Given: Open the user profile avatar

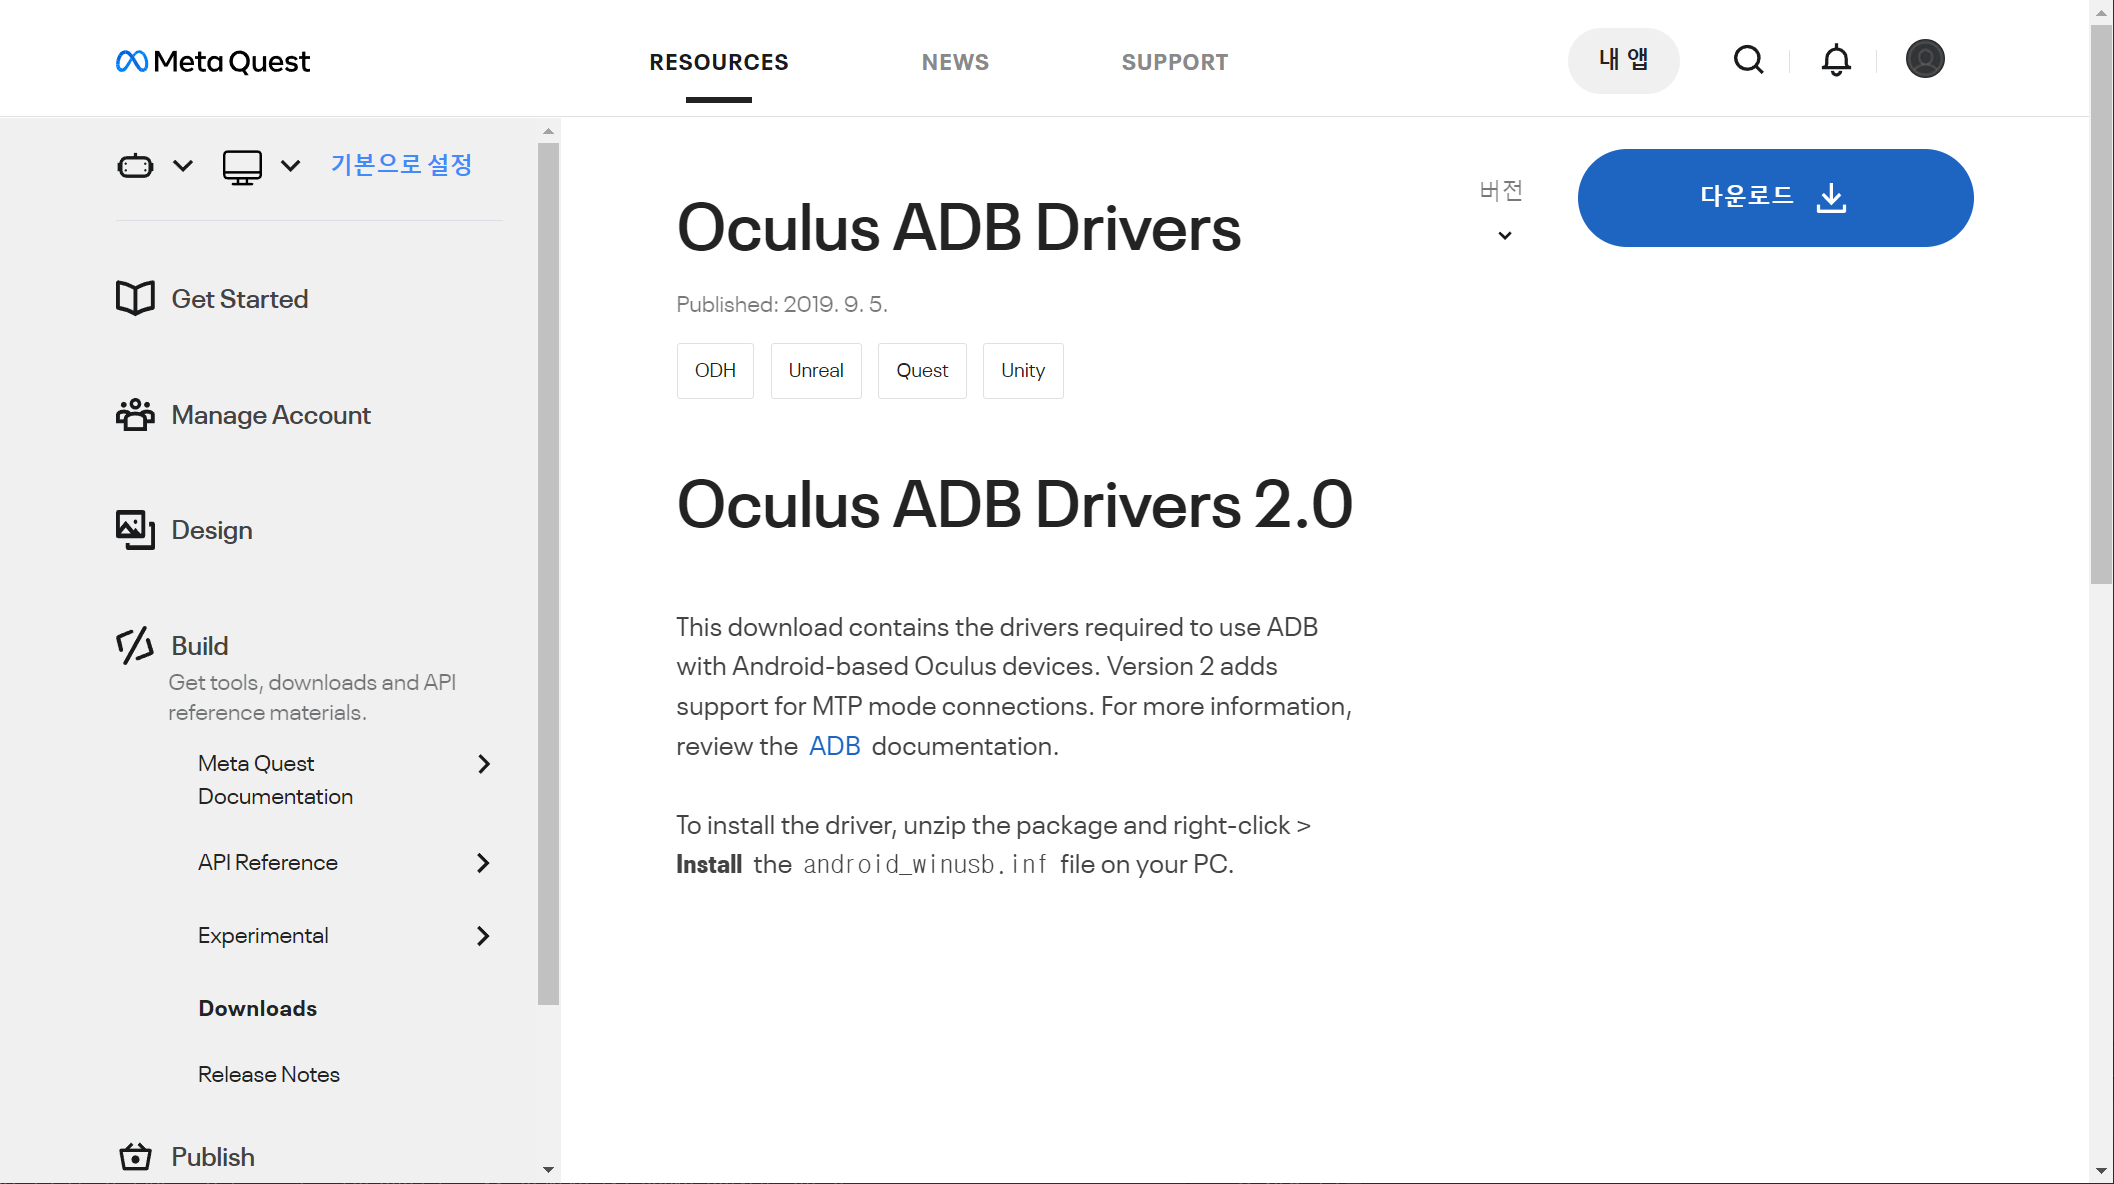Looking at the screenshot, I should click(x=1924, y=59).
